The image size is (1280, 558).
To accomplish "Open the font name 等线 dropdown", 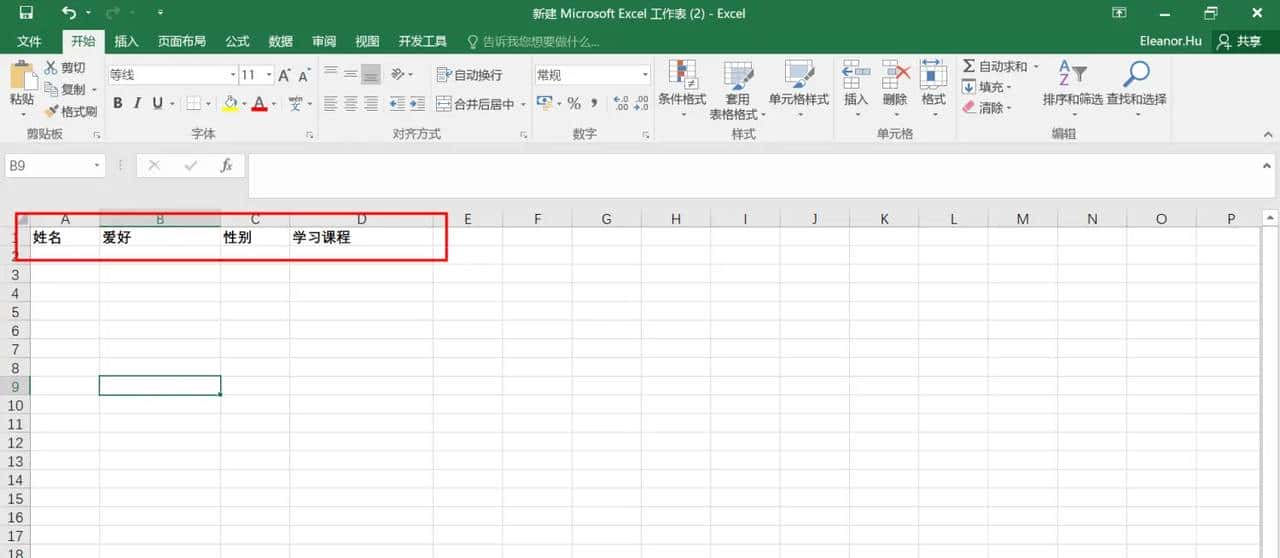I will [x=232, y=75].
